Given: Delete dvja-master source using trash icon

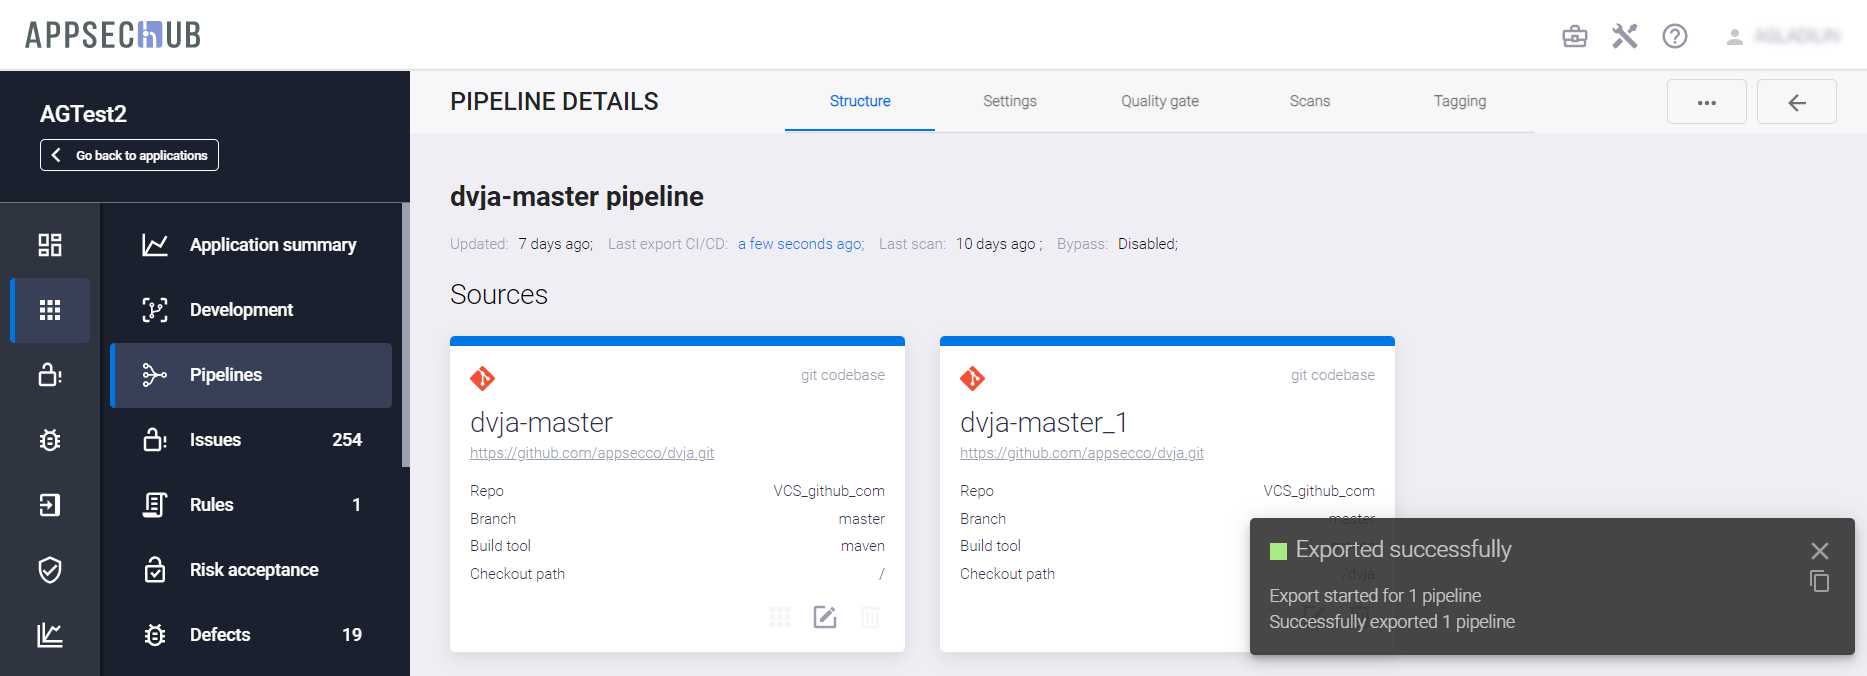Looking at the screenshot, I should tap(870, 617).
